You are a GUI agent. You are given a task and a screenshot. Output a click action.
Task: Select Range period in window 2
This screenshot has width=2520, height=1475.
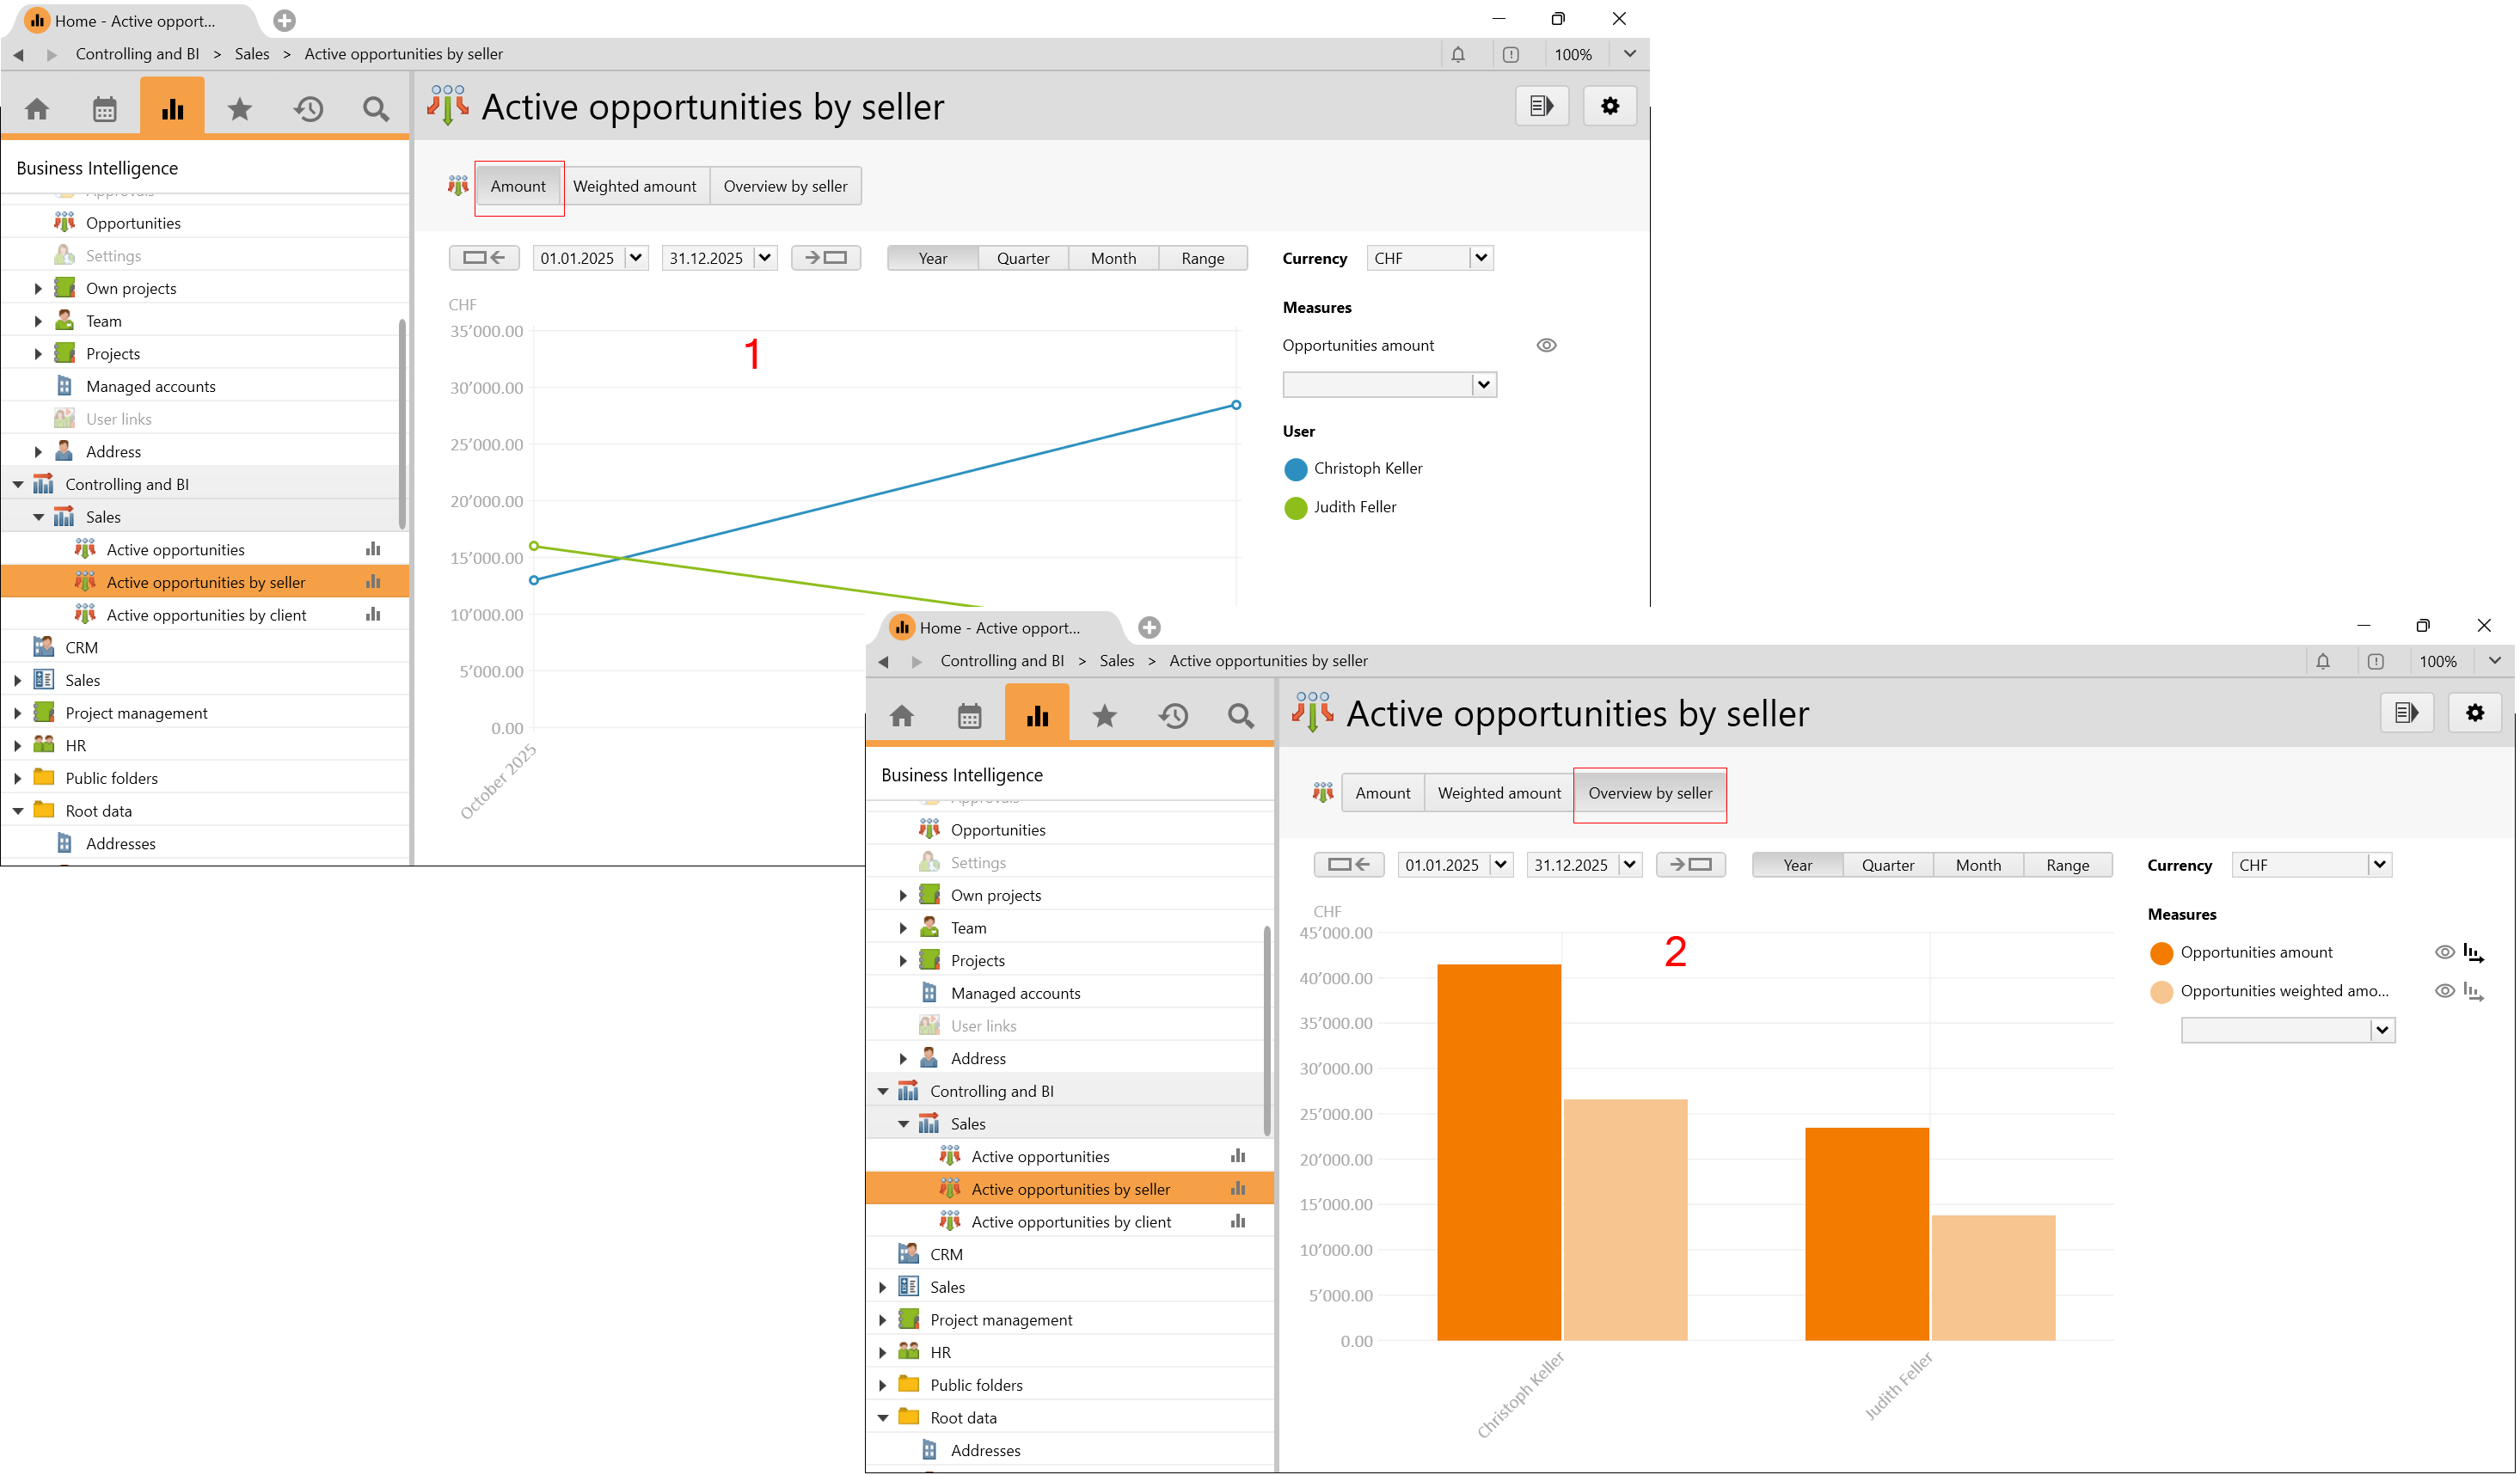[2068, 865]
